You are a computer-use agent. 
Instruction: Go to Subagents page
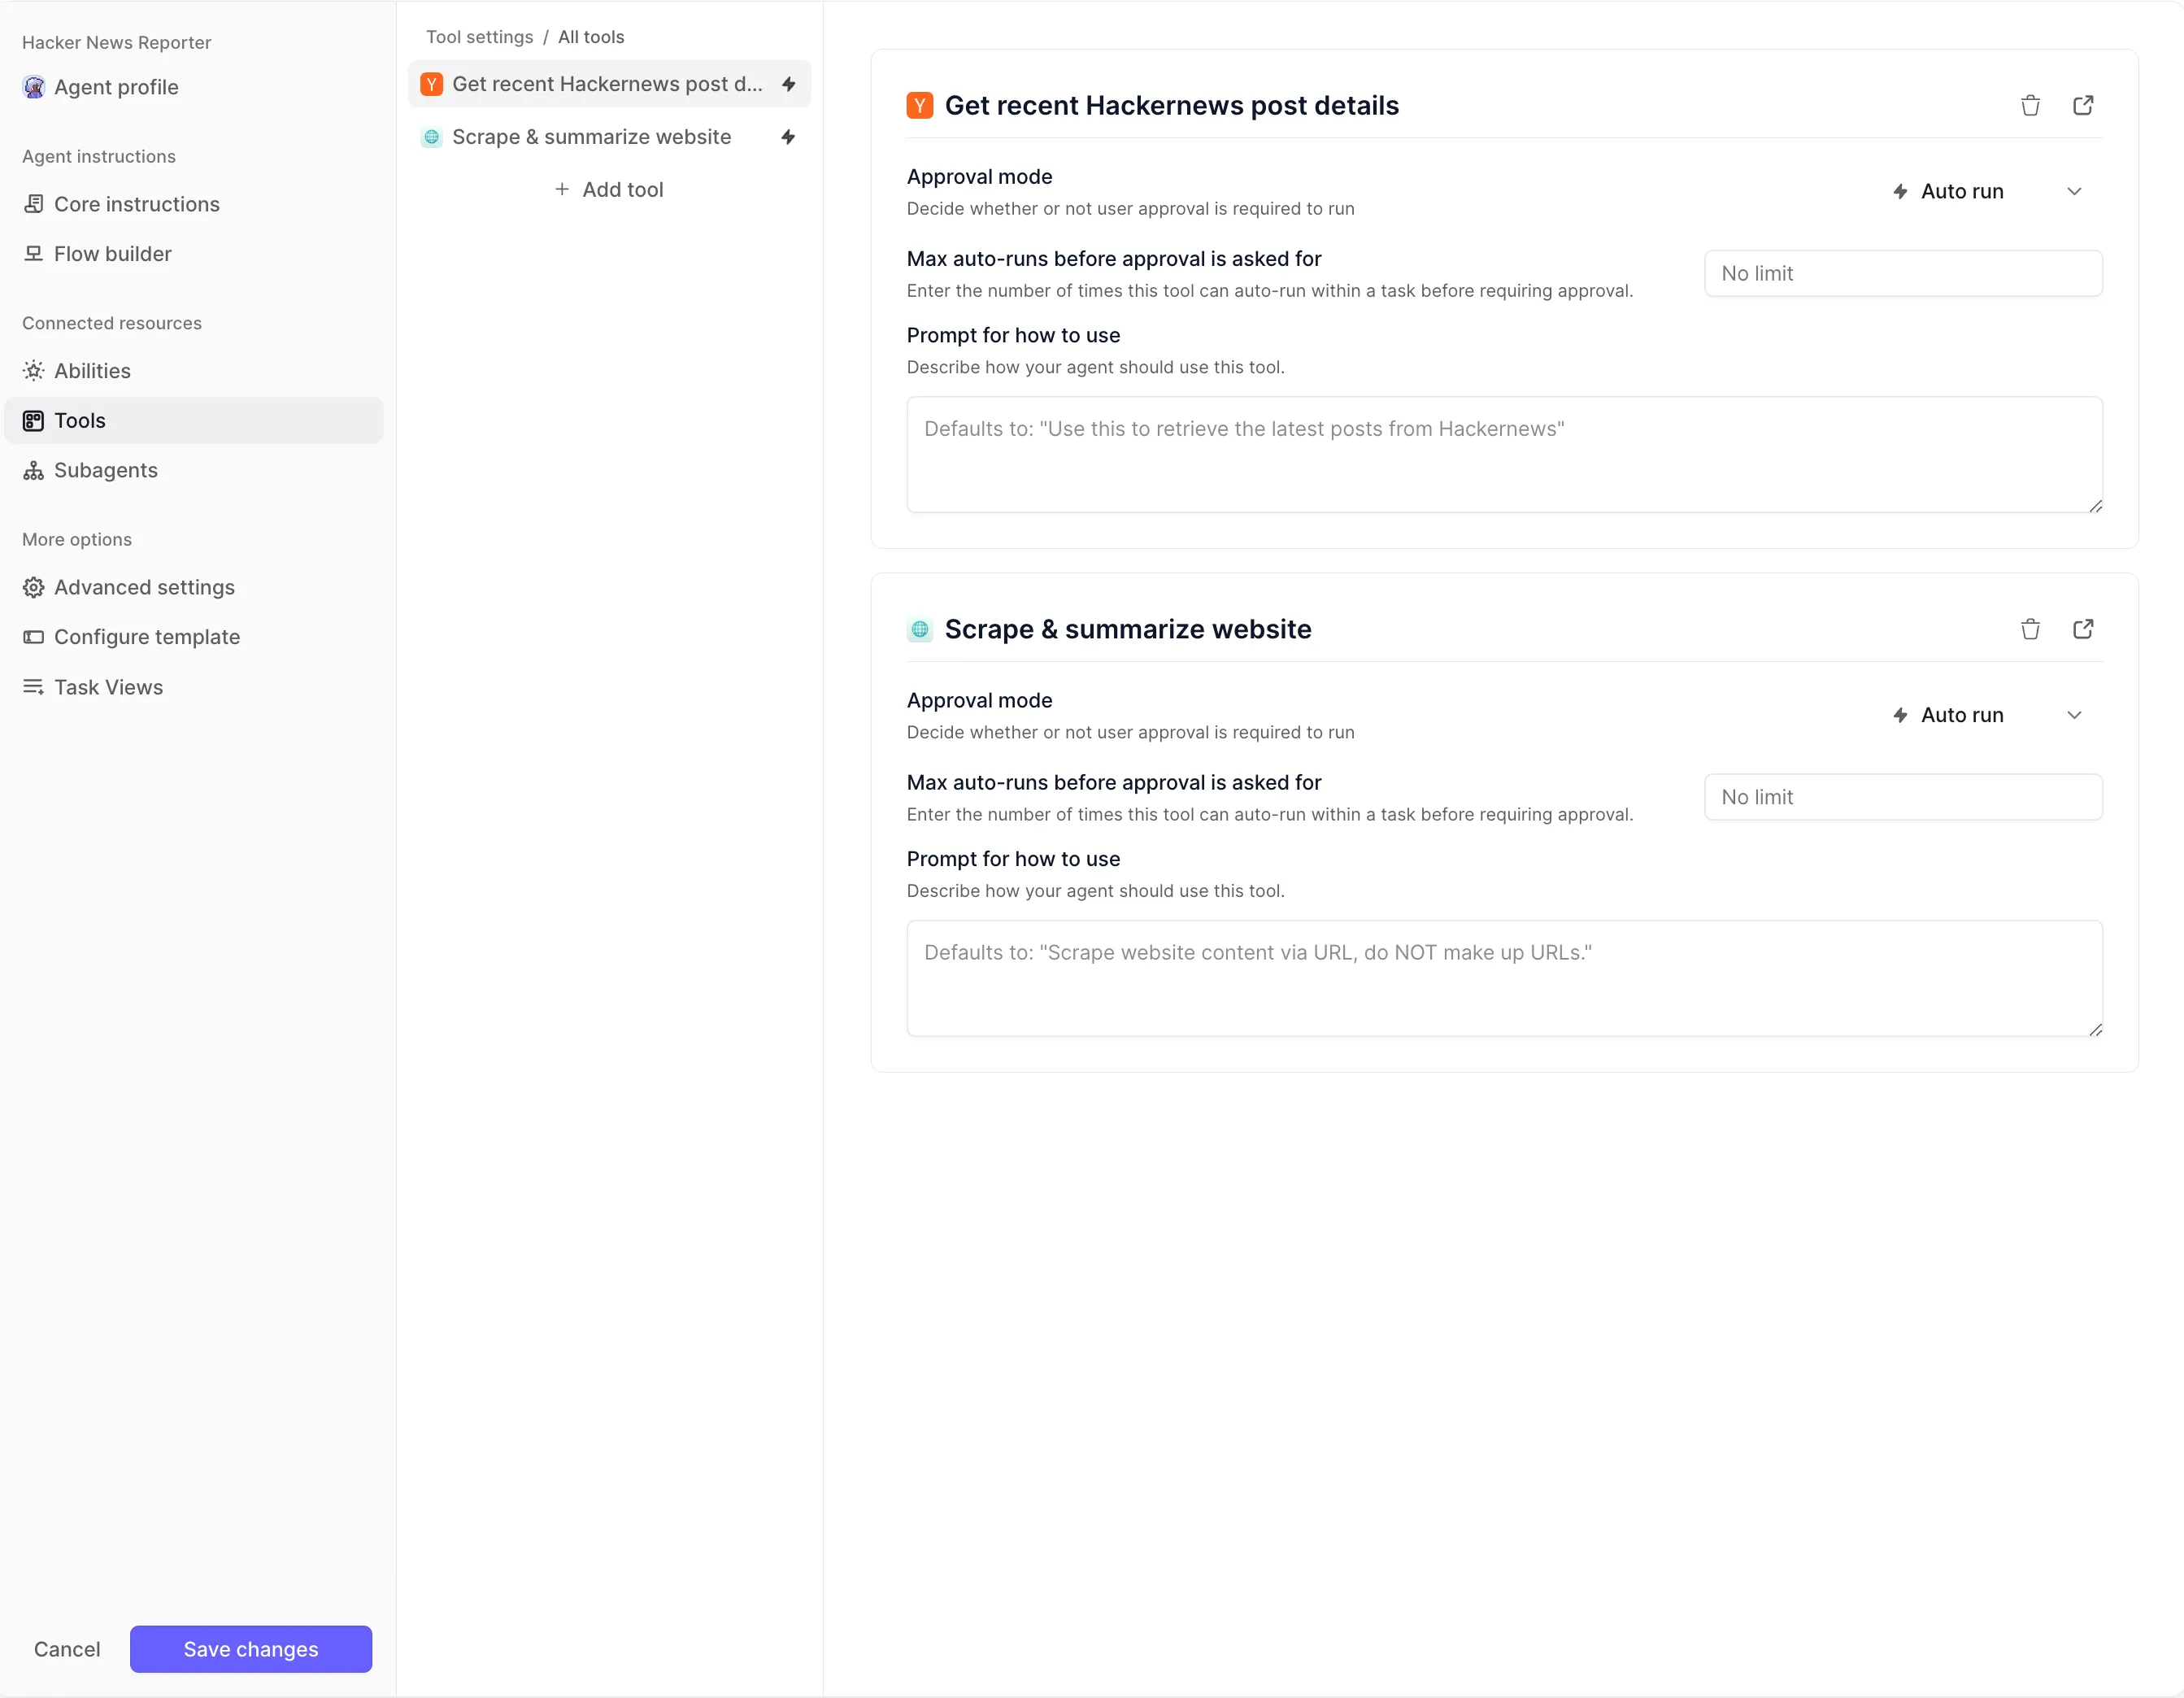click(105, 470)
